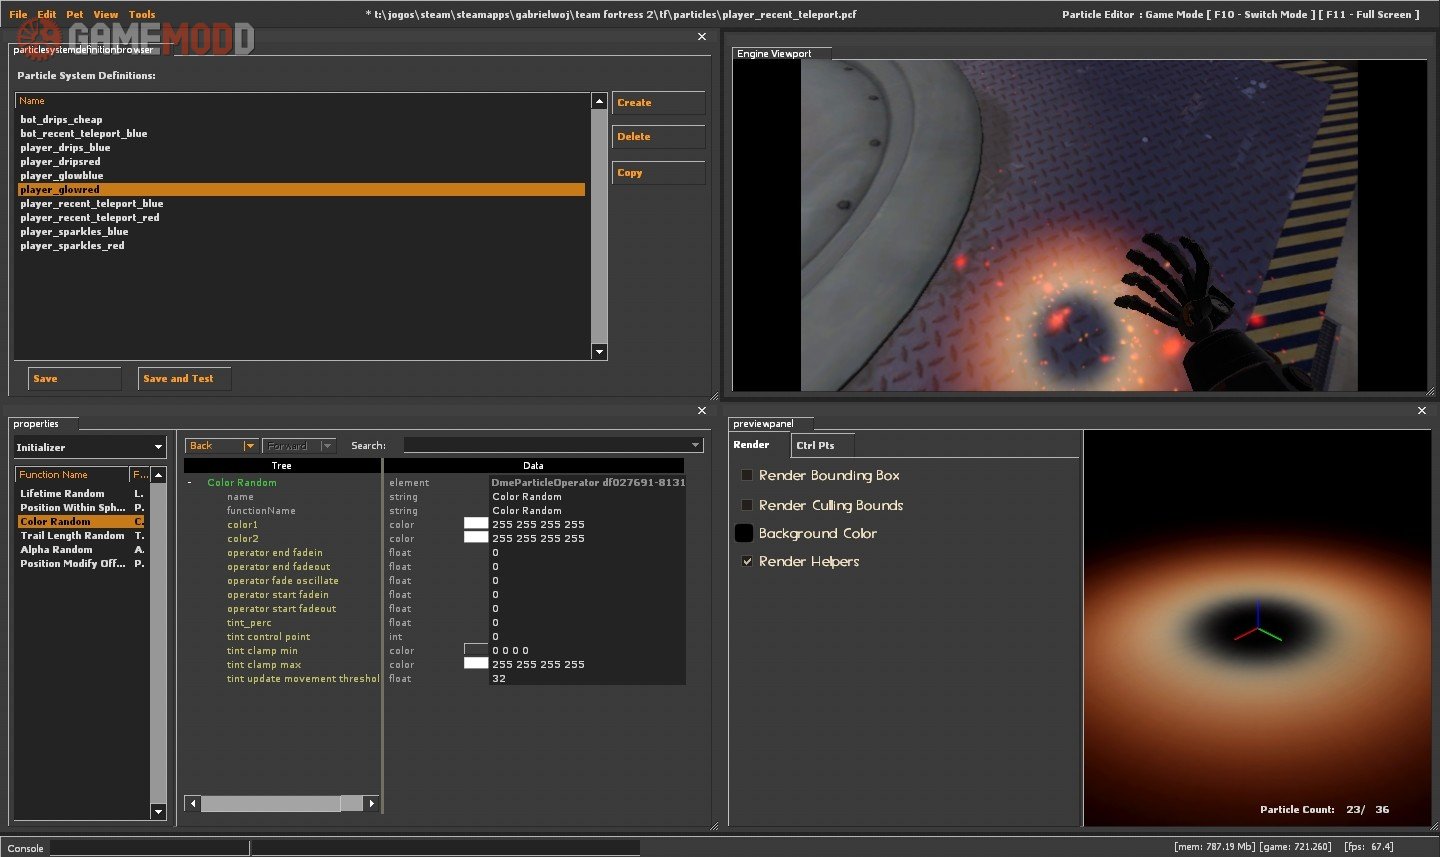The image size is (1440, 857).
Task: Click right scroll arrow under Tree view
Action: [372, 803]
